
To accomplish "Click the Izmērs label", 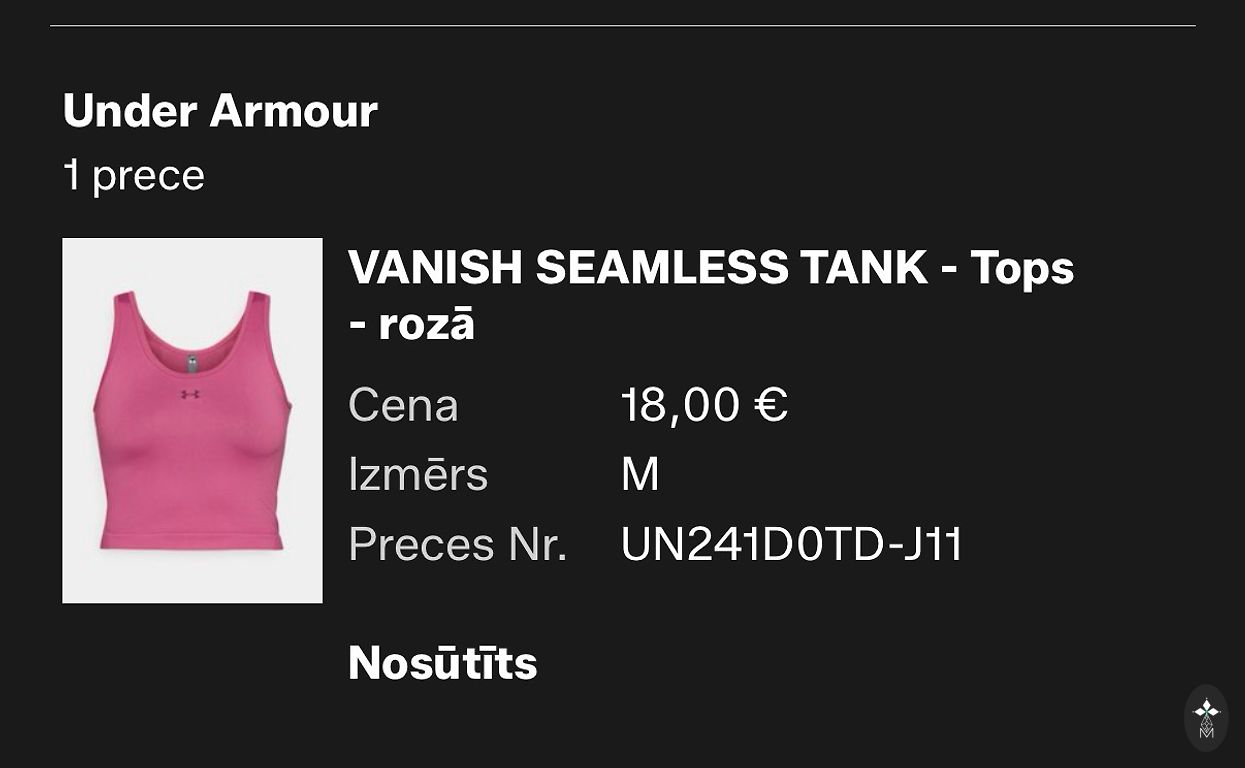I will click(418, 474).
